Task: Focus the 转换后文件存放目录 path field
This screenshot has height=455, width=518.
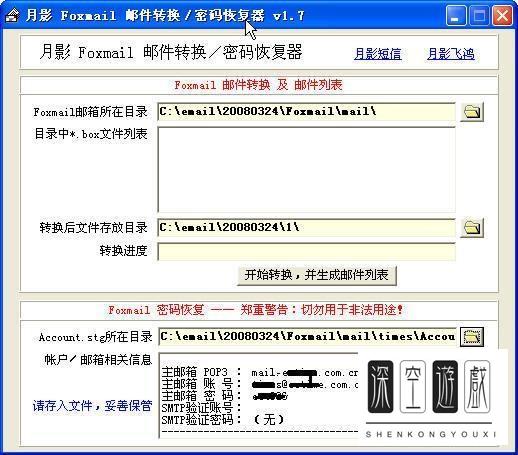Action: (x=306, y=228)
